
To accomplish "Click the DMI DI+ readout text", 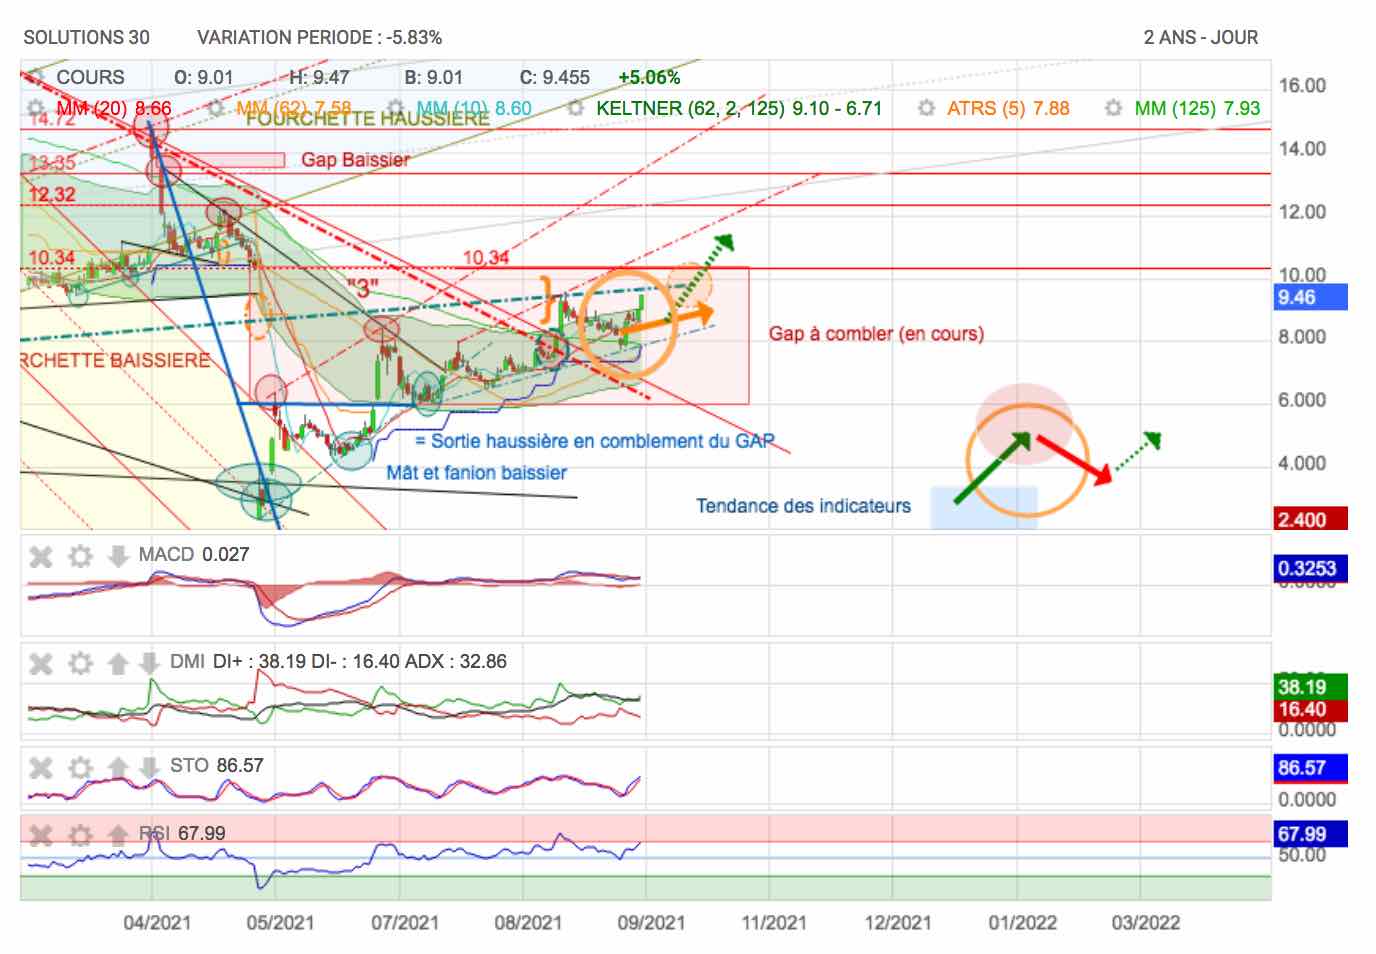I will click(x=338, y=662).
